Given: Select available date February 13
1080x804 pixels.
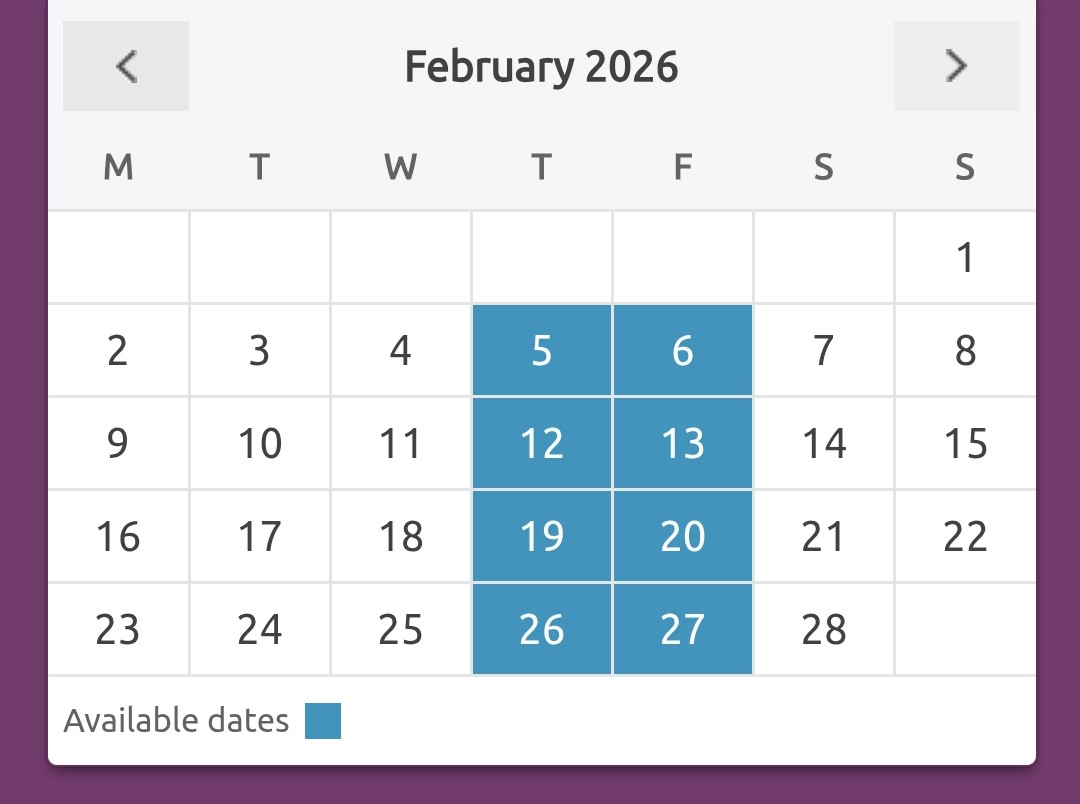Looking at the screenshot, I should tap(683, 444).
